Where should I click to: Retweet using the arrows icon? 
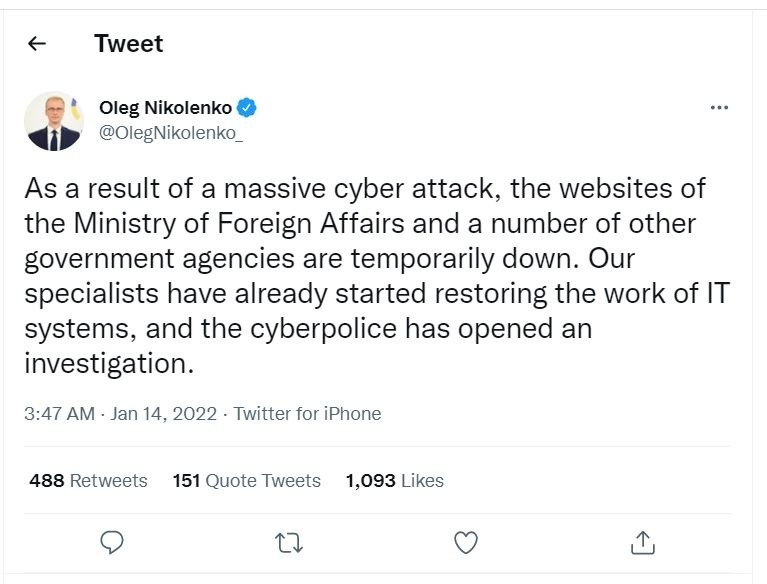tap(288, 542)
